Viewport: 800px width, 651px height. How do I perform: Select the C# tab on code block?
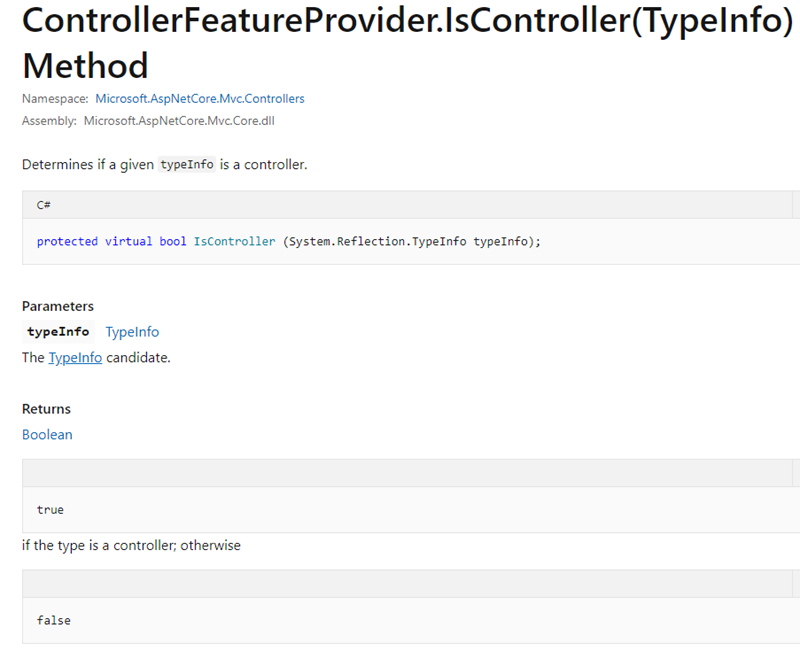point(43,205)
